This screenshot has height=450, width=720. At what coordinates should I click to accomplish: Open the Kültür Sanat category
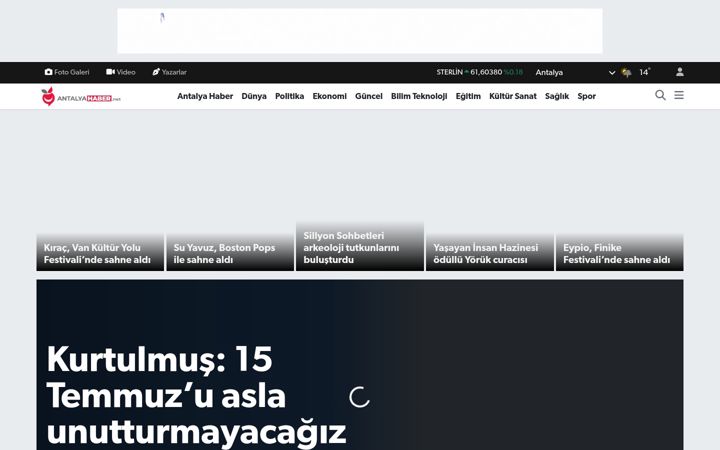click(512, 96)
